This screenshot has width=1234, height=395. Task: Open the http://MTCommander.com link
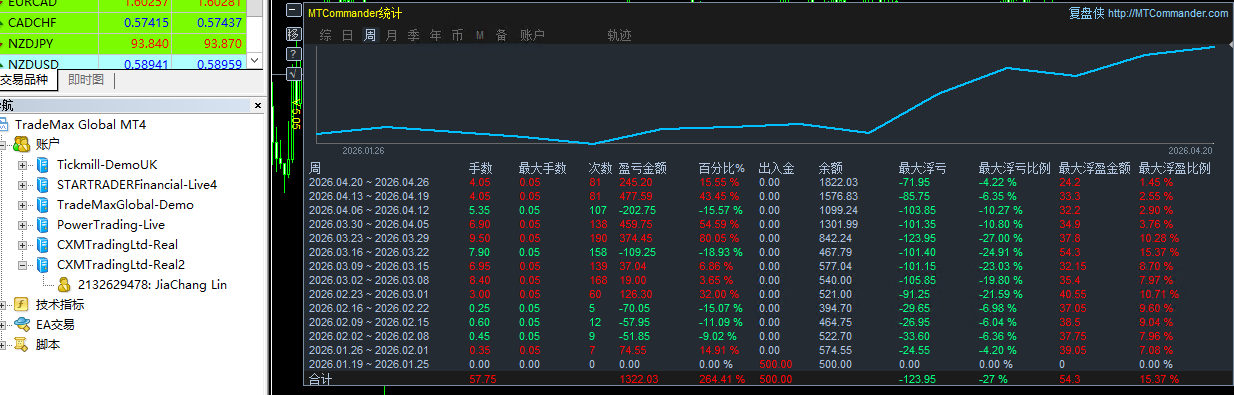tap(1168, 13)
